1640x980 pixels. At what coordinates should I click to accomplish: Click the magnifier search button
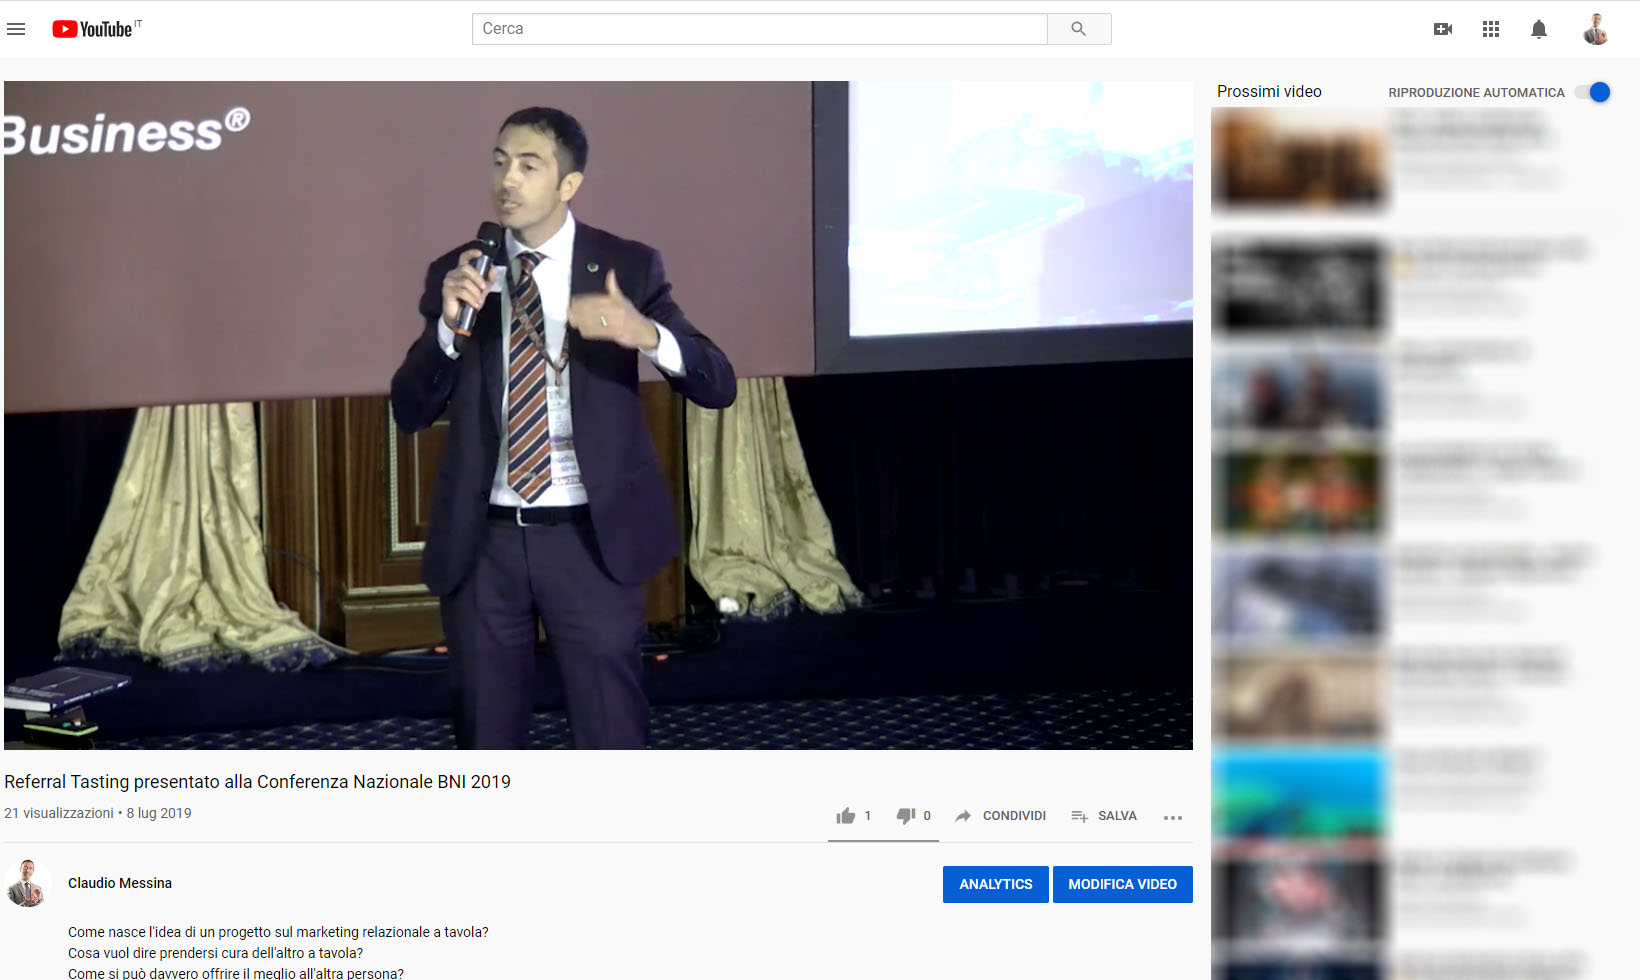(1079, 29)
